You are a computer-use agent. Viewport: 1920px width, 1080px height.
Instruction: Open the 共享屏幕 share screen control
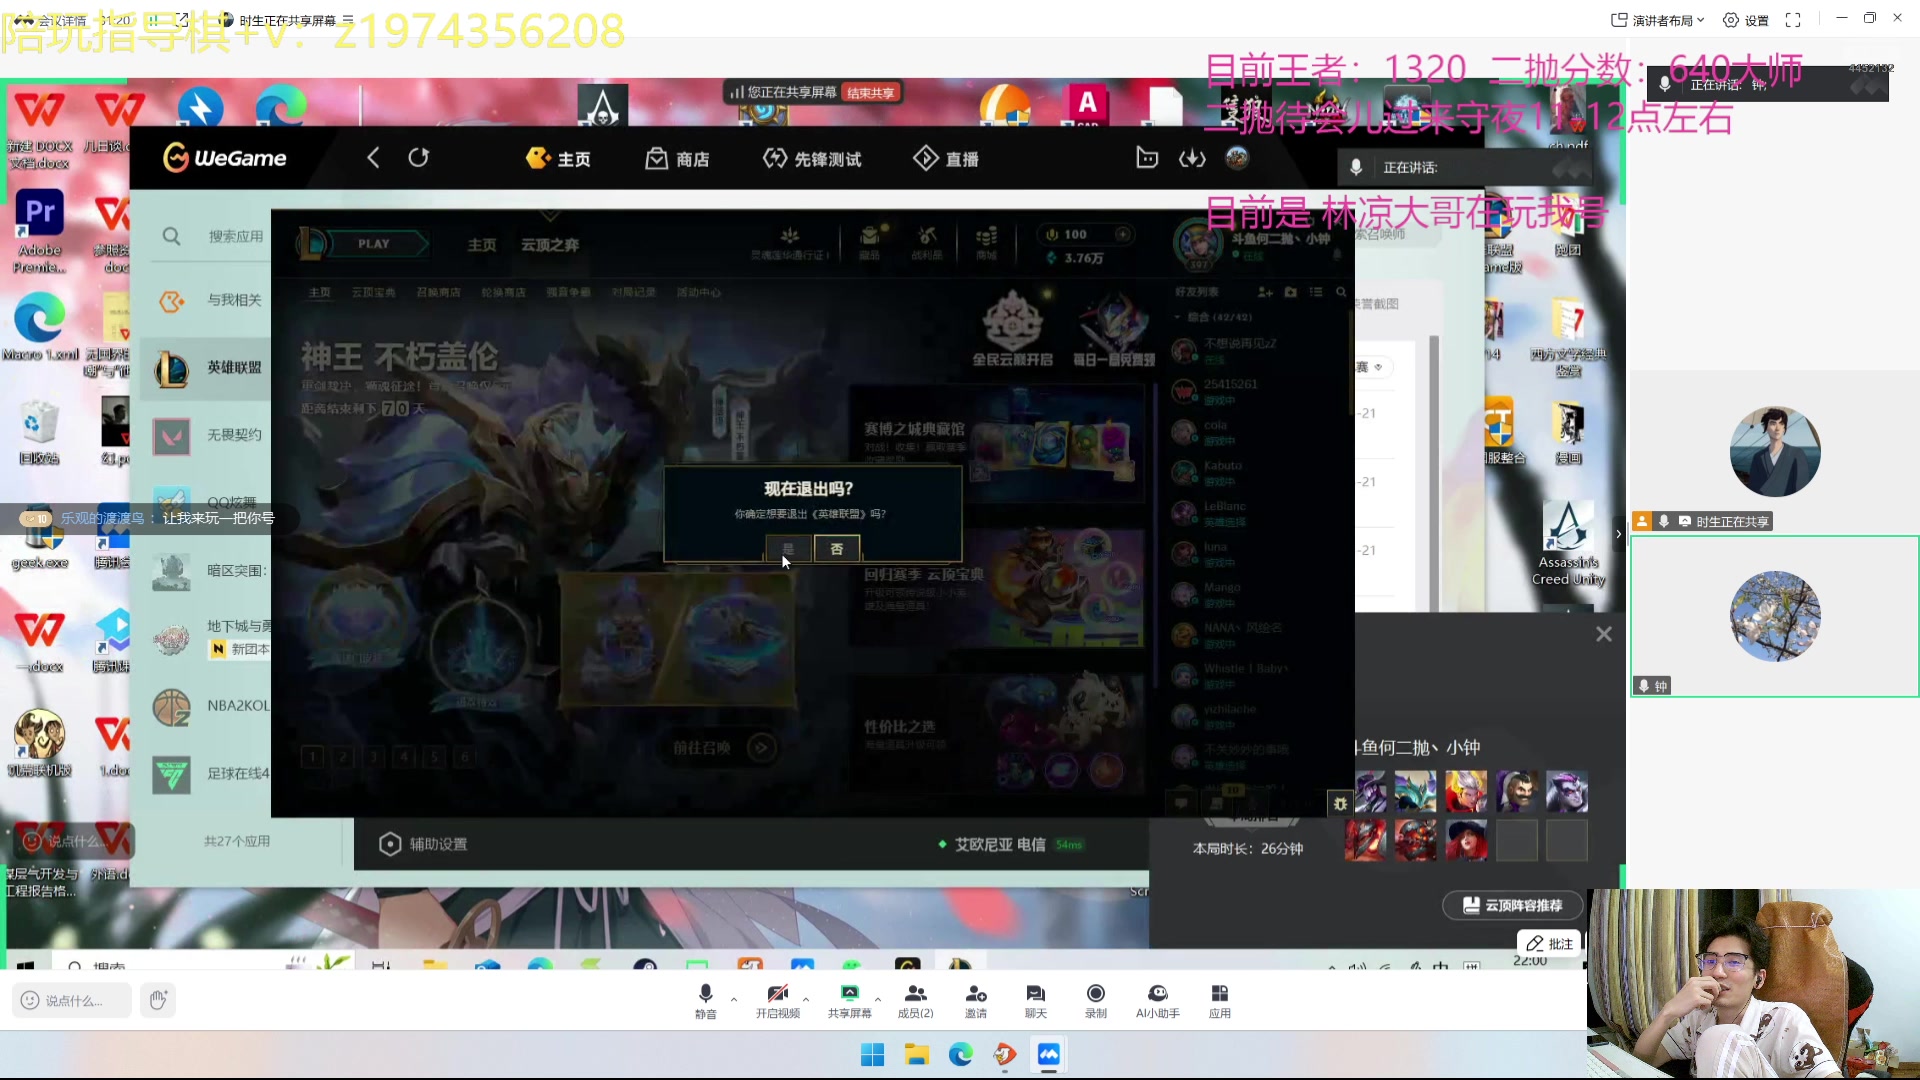coord(849,1000)
